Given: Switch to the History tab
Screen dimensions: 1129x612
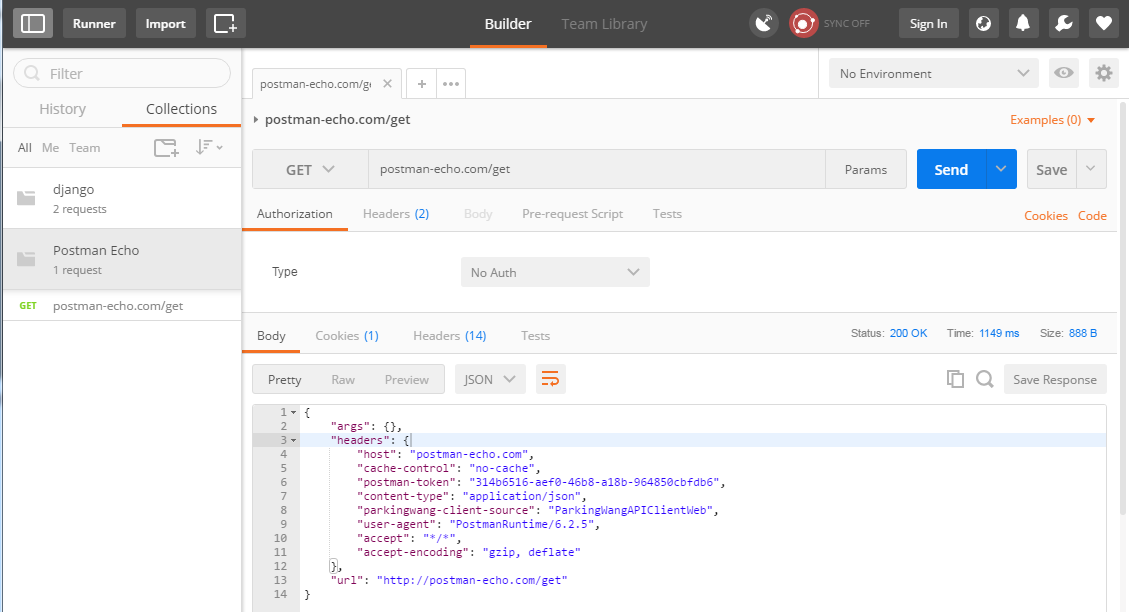Looking at the screenshot, I should click(63, 109).
